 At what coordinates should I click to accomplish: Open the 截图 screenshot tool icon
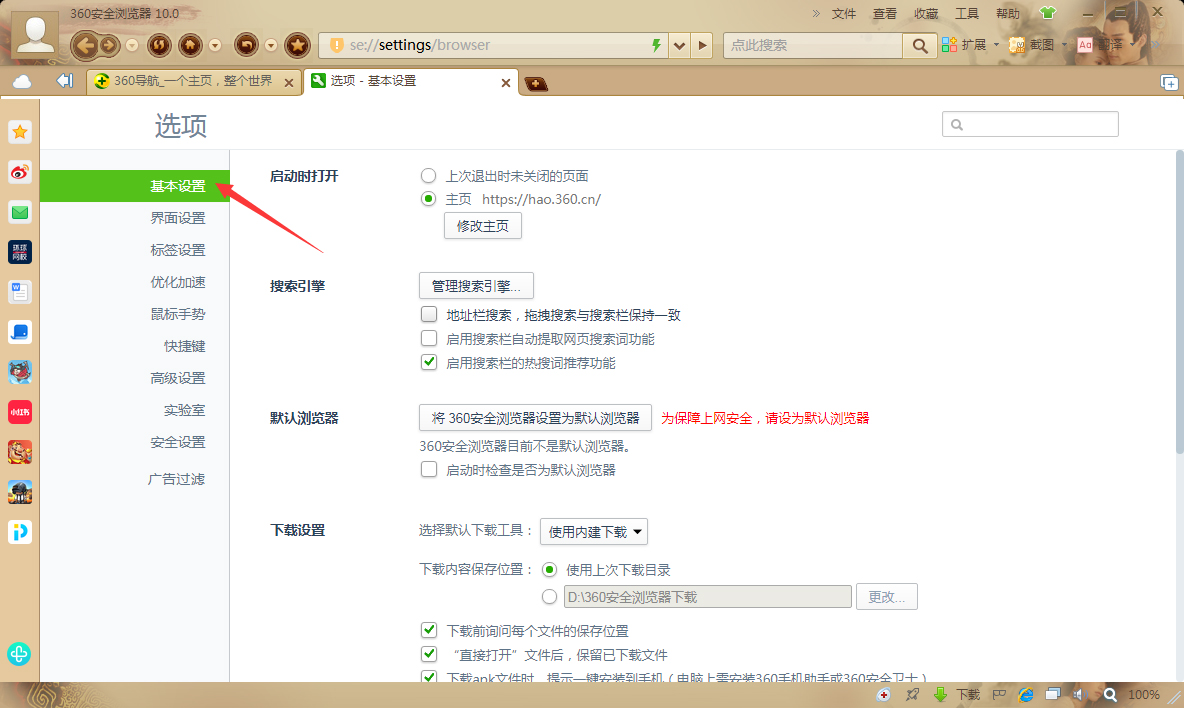click(x=1016, y=45)
